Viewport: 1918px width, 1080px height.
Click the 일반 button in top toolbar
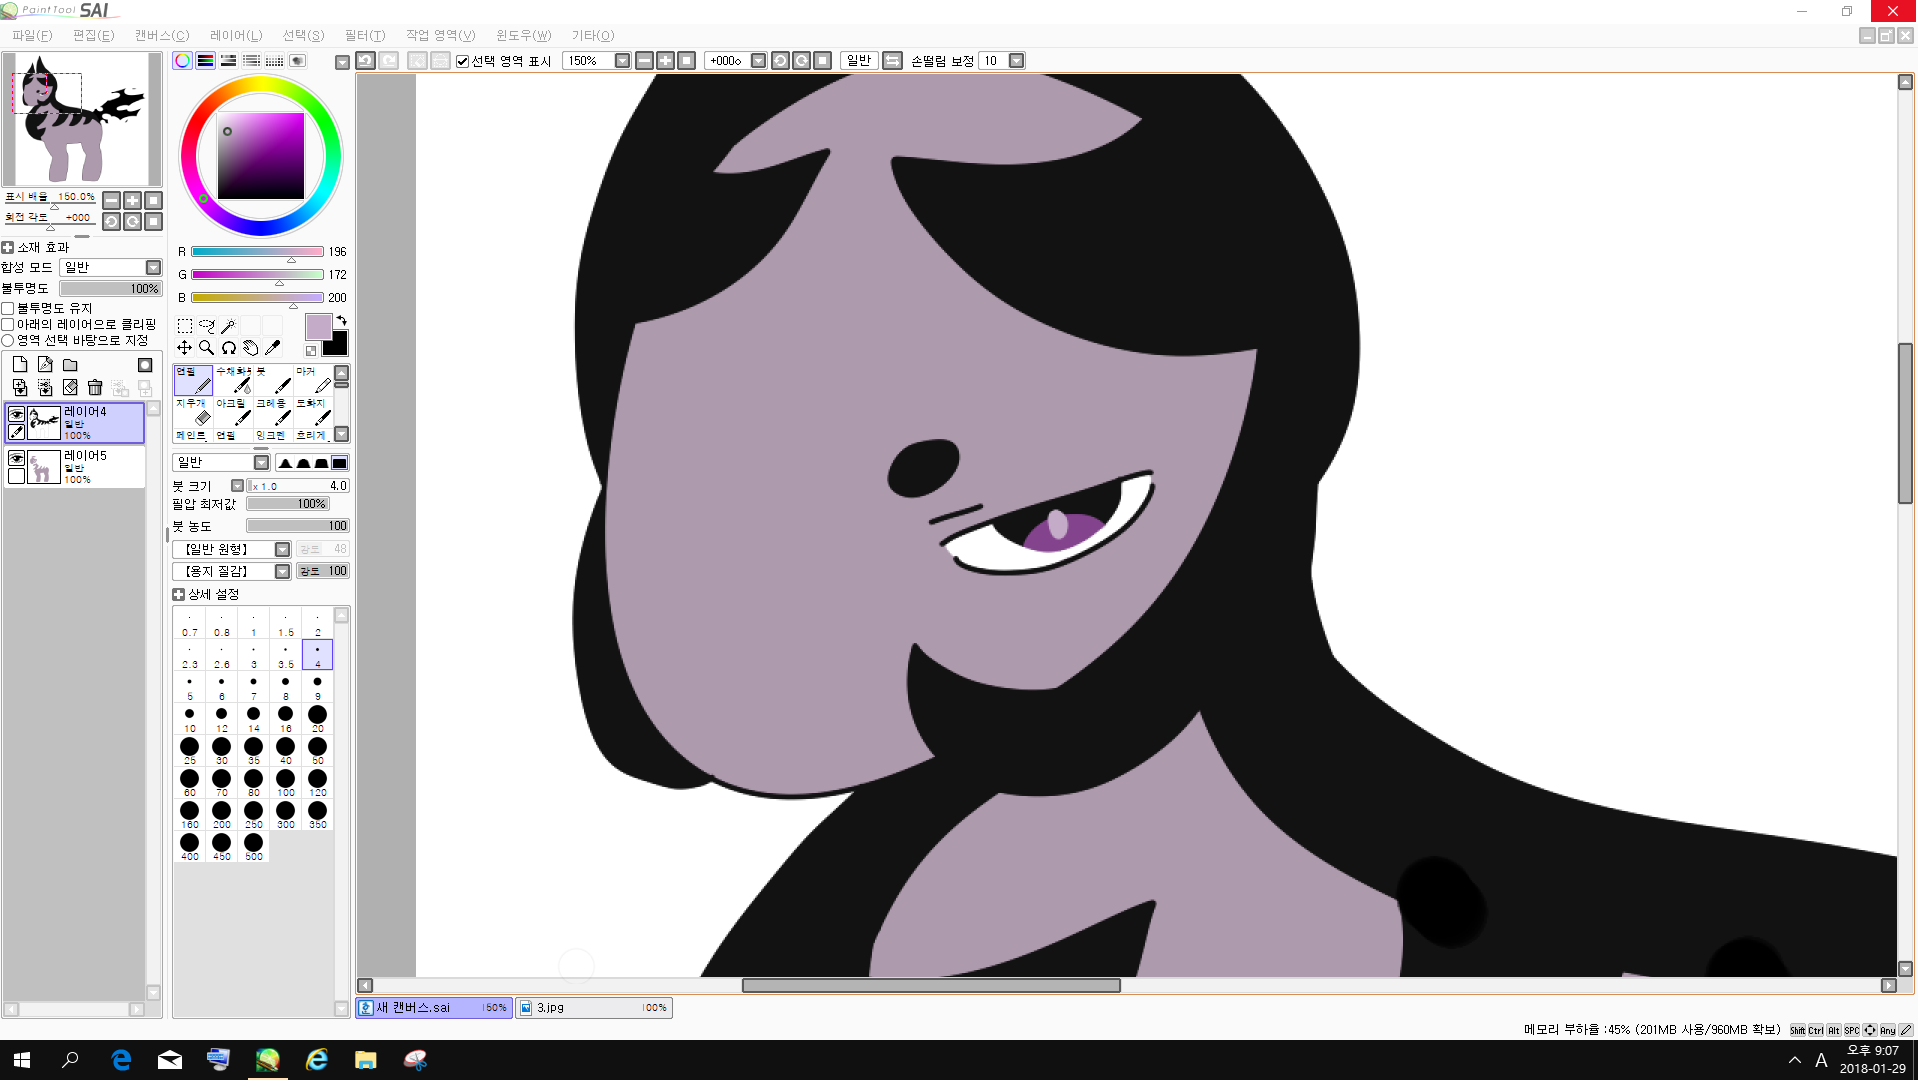tap(859, 61)
